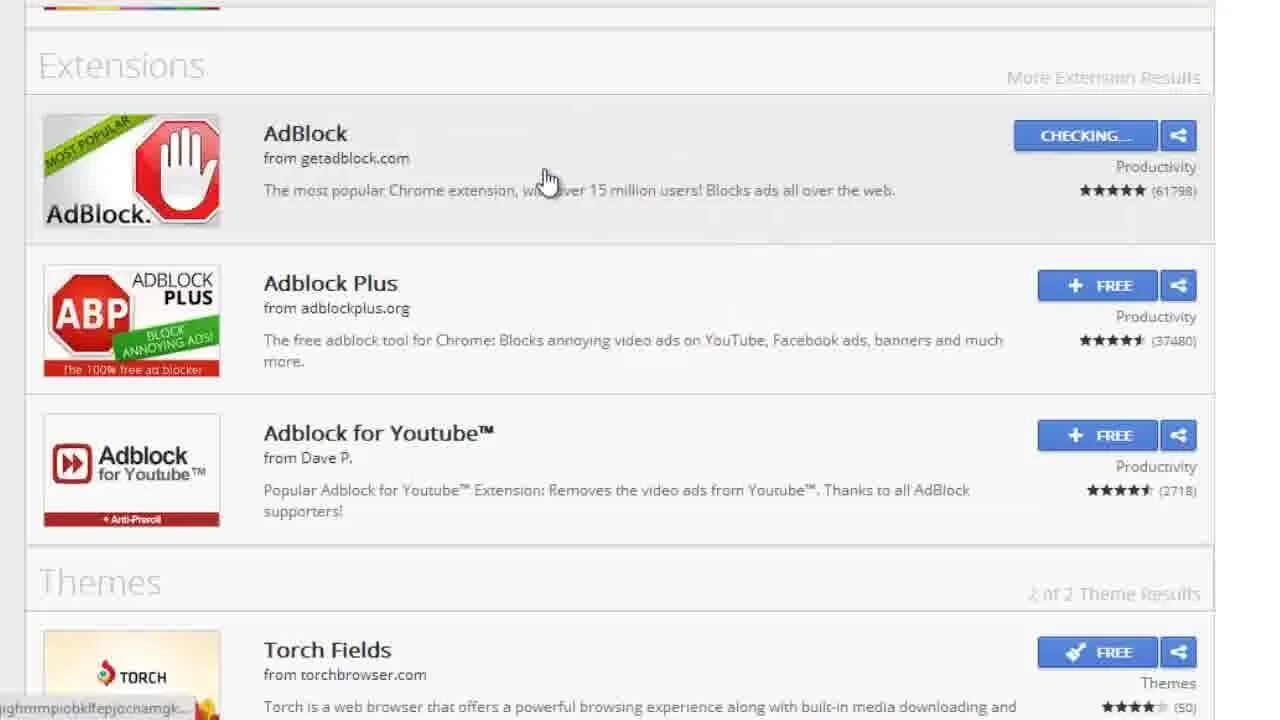The height and width of the screenshot is (720, 1280).
Task: Click the '2 of 2 Theme Results' text
Action: (1114, 594)
